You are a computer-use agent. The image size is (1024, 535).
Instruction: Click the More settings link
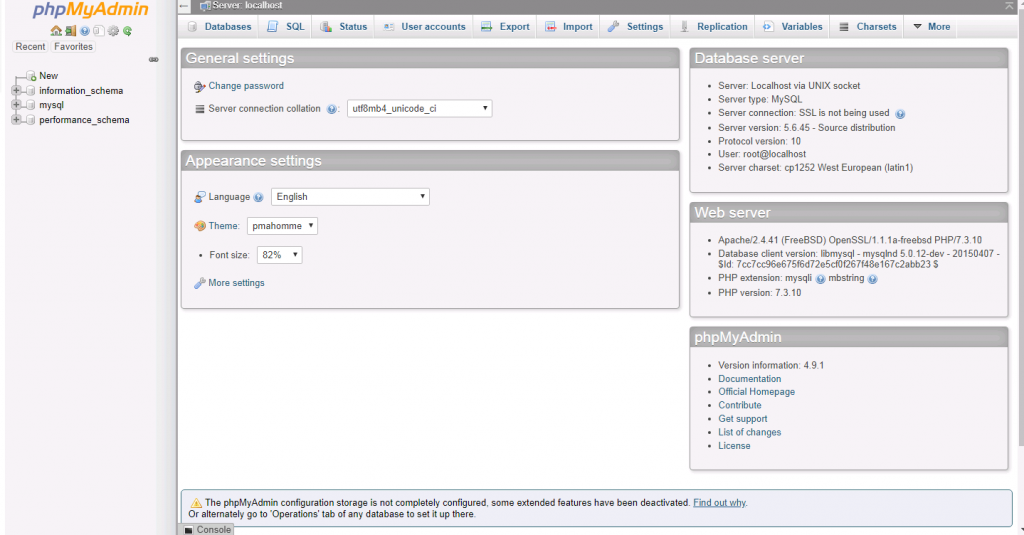[x=236, y=283]
